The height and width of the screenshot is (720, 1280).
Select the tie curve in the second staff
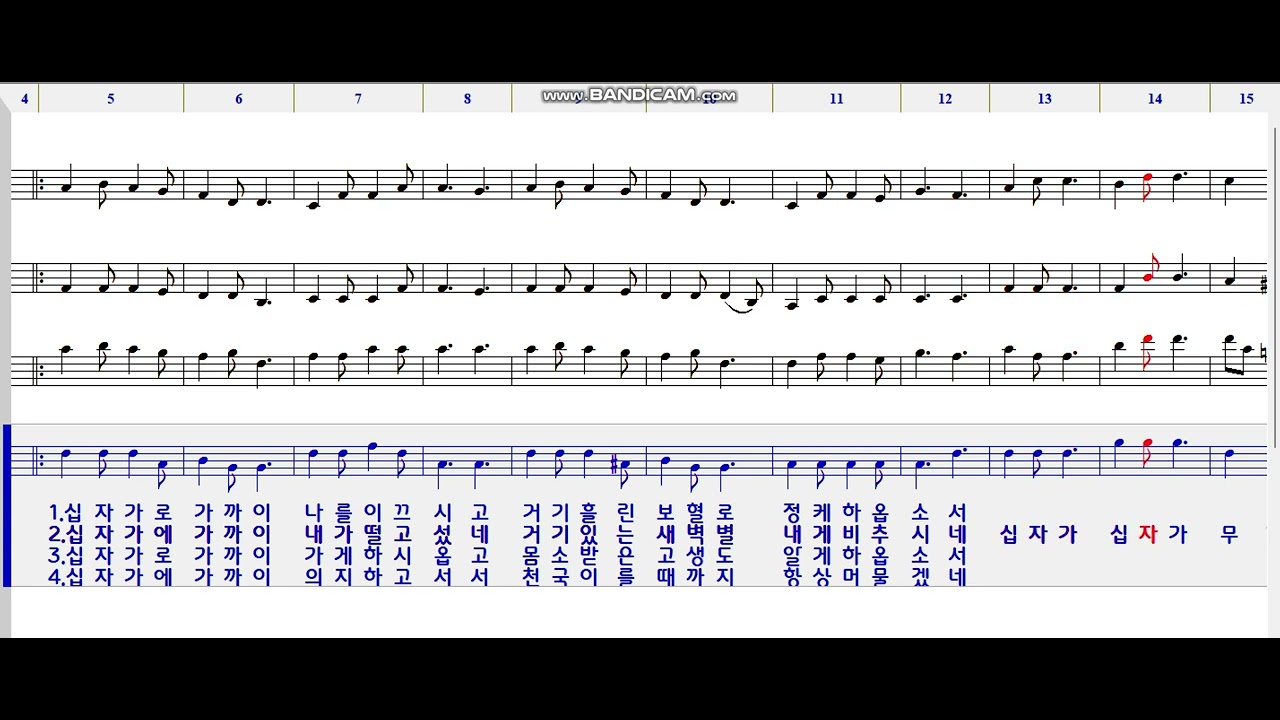pyautogui.click(x=739, y=307)
